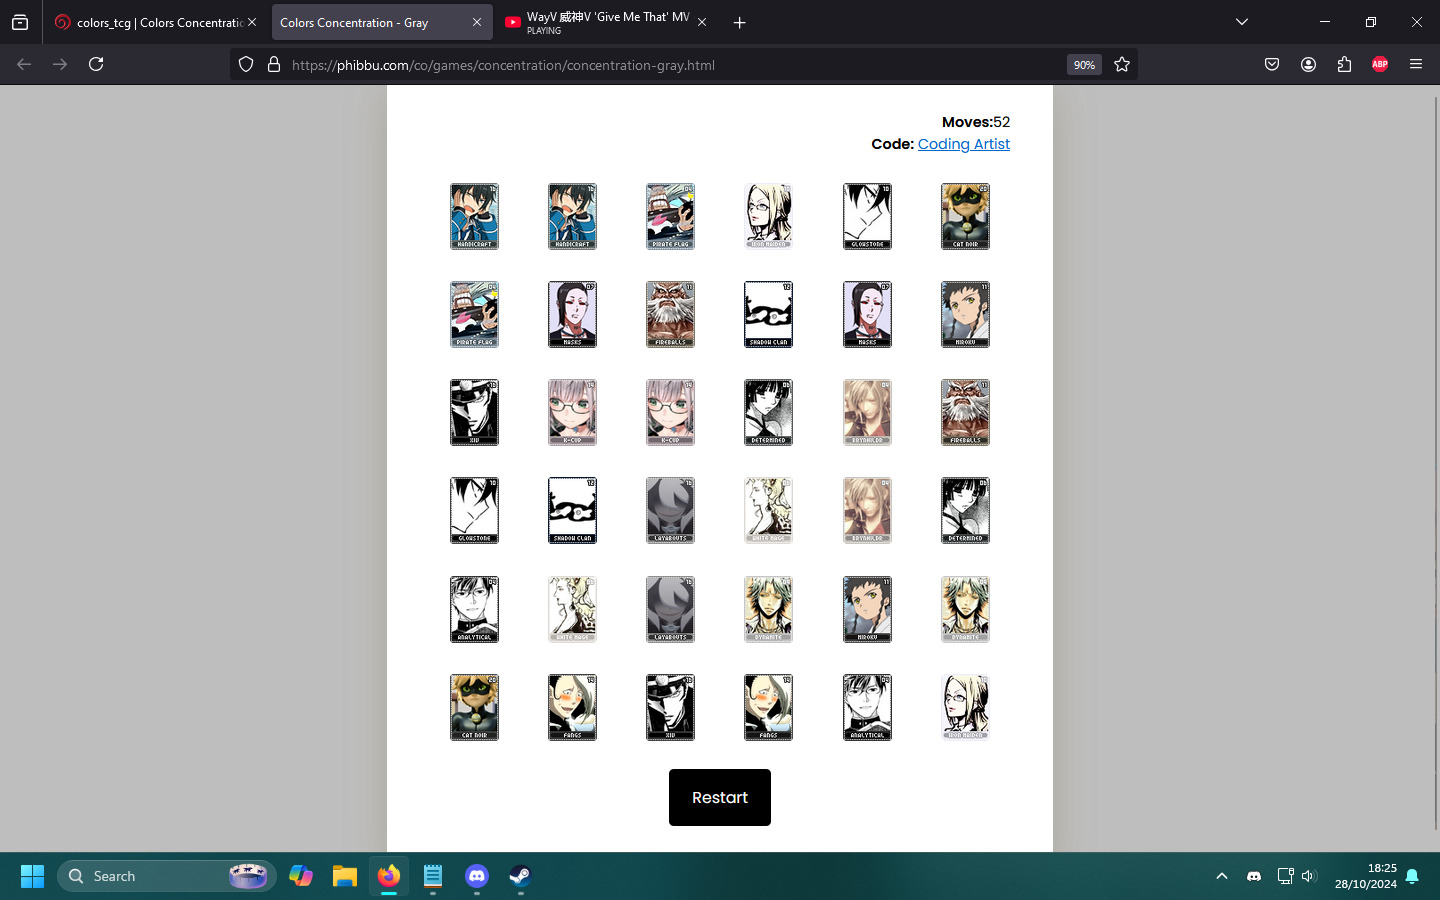Open Firefox View in tab bar
The height and width of the screenshot is (900, 1440).
click(x=20, y=22)
